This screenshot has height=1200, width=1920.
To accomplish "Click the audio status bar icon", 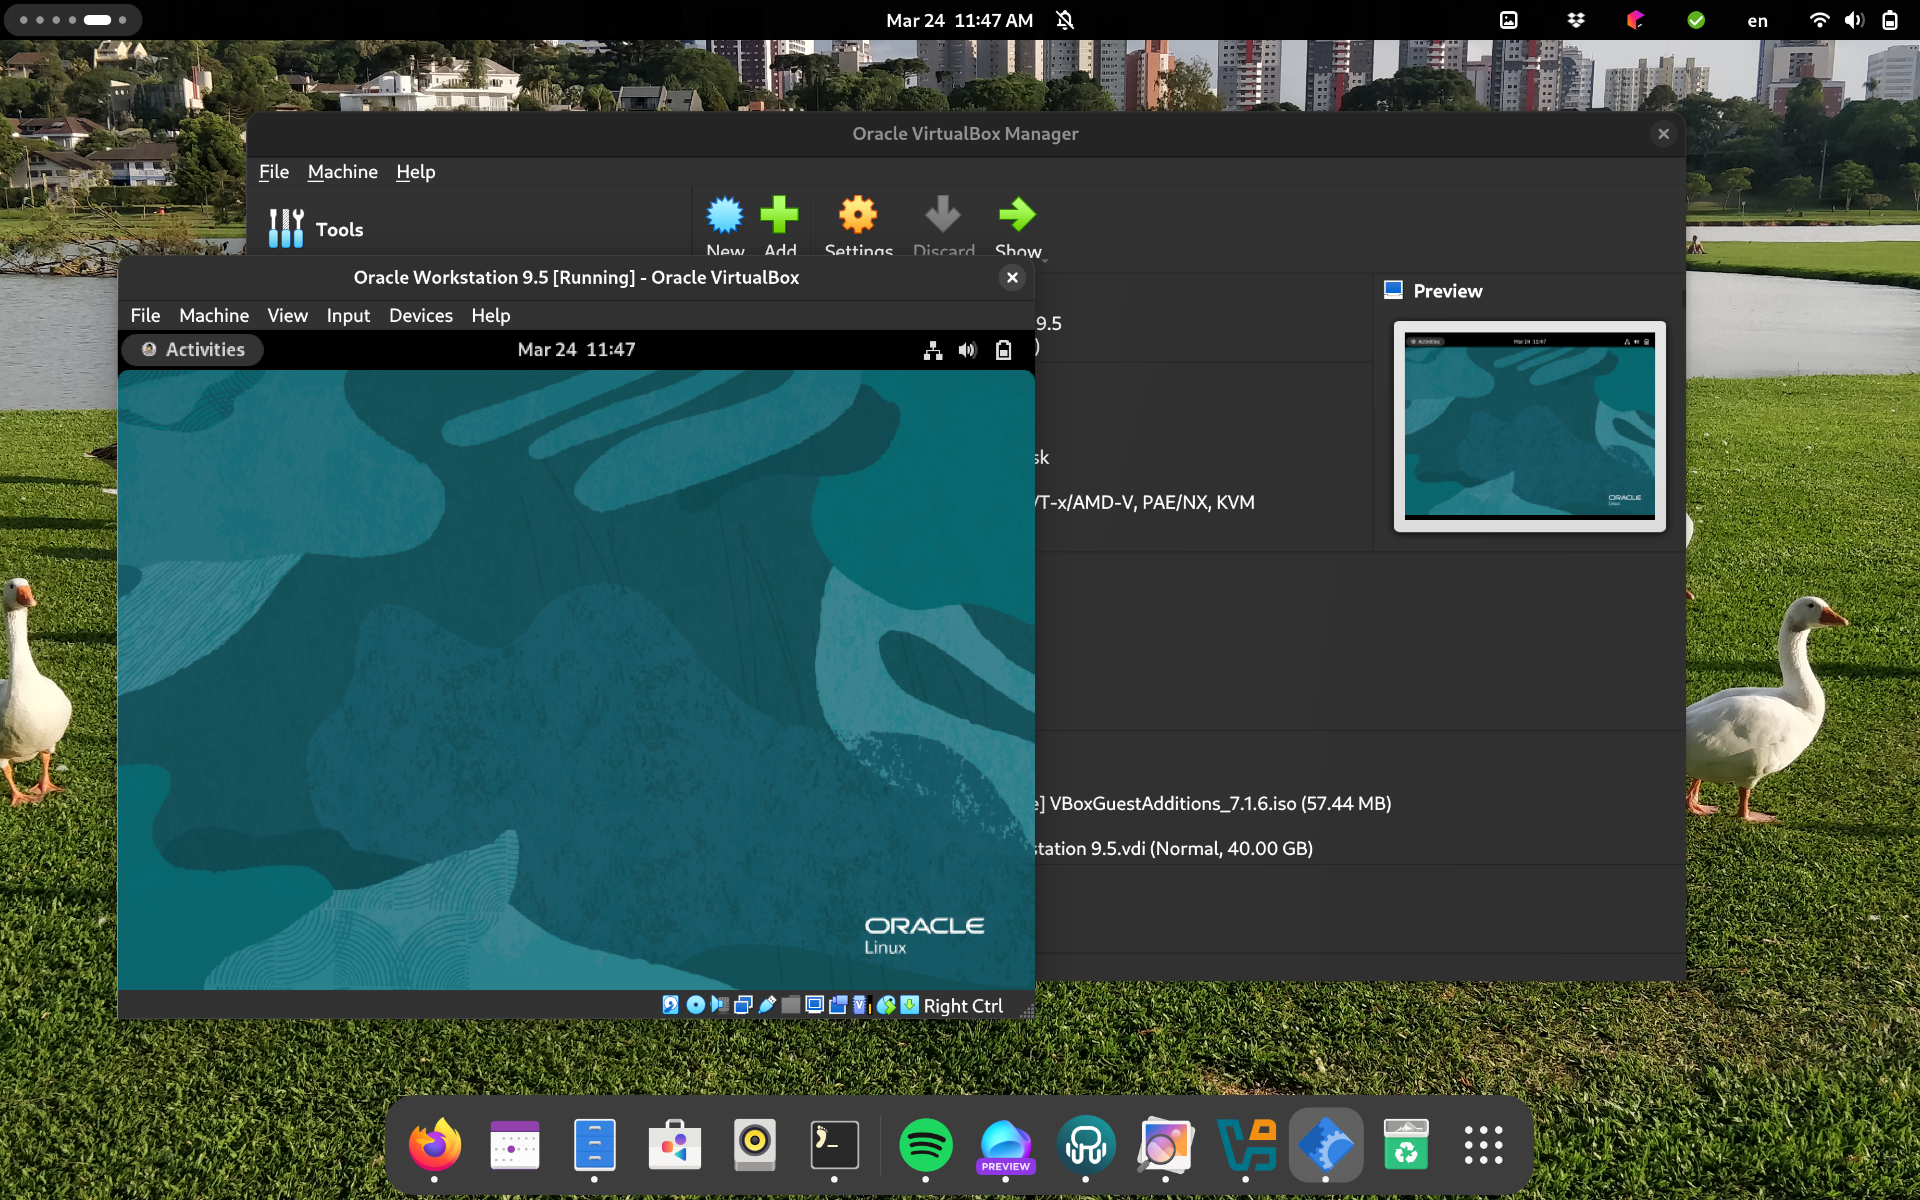I will pos(719,1005).
